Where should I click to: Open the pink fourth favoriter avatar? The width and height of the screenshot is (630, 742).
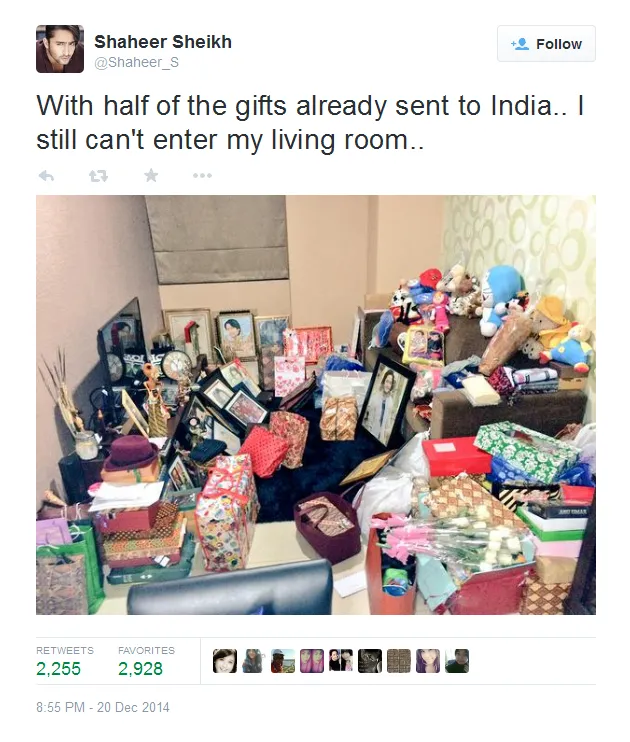click(312, 661)
